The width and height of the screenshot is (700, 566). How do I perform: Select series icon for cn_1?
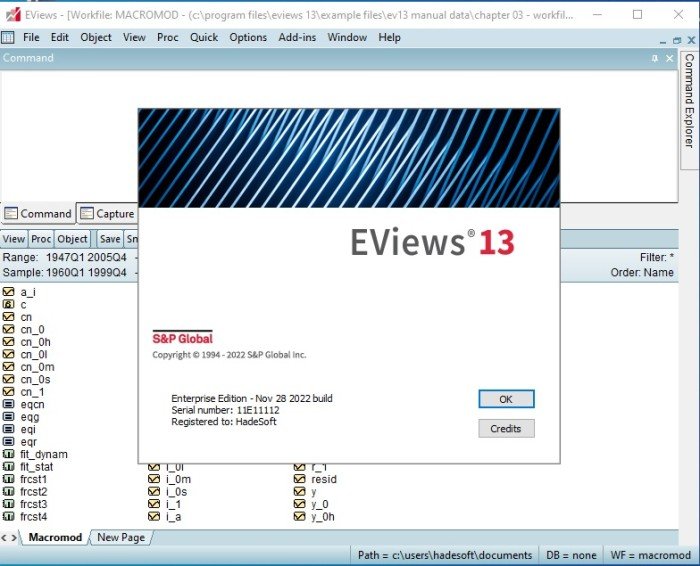pos(8,392)
